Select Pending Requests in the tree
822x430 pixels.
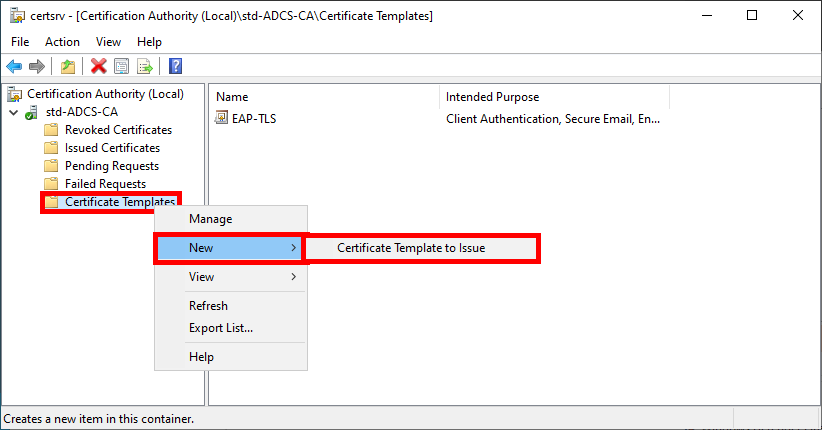pos(112,166)
